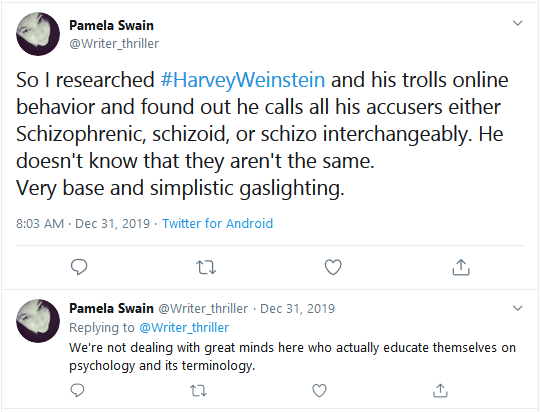
Task: Share the main tweet
Action: click(461, 267)
